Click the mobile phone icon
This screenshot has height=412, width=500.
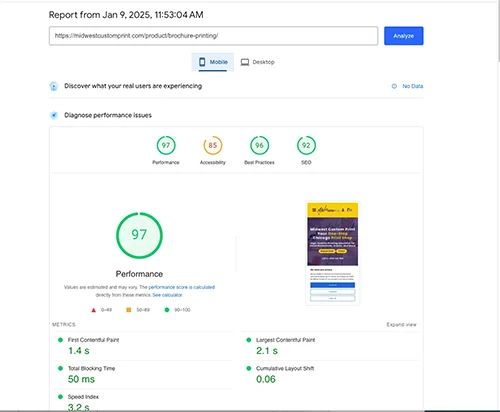tap(202, 62)
